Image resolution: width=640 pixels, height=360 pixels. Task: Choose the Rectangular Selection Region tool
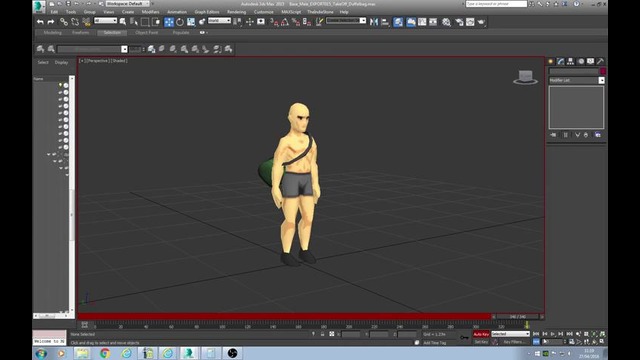(145, 22)
